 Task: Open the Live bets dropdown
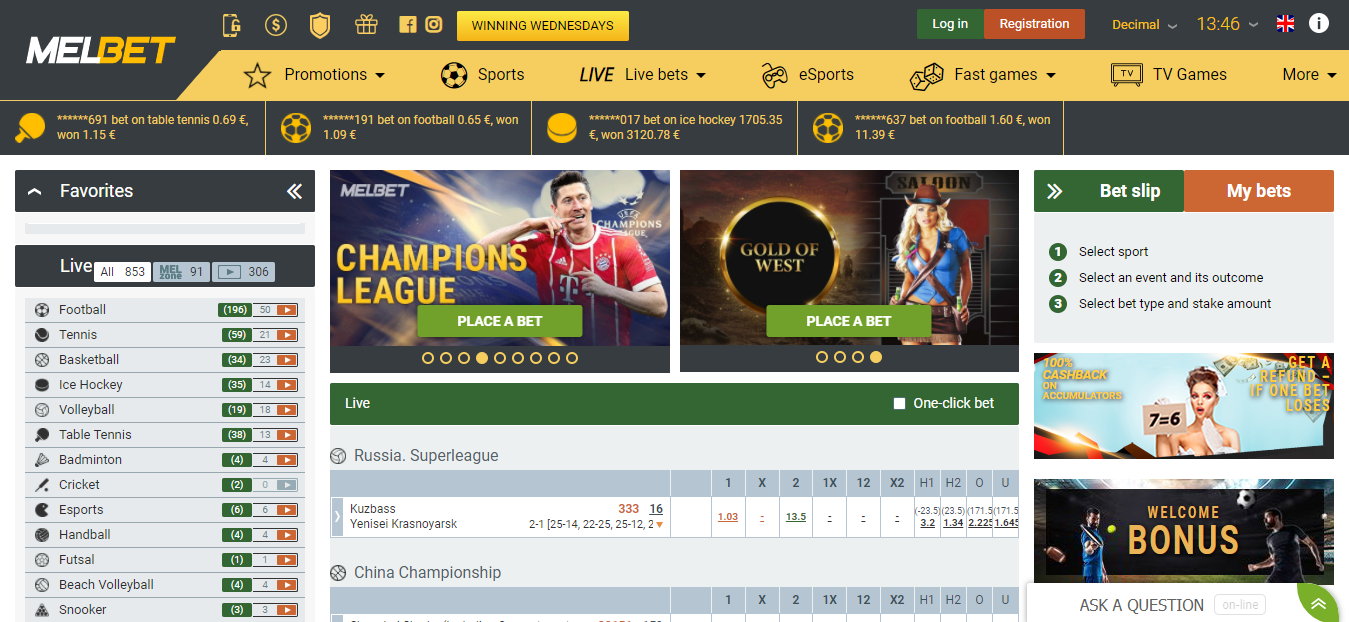[x=643, y=75]
